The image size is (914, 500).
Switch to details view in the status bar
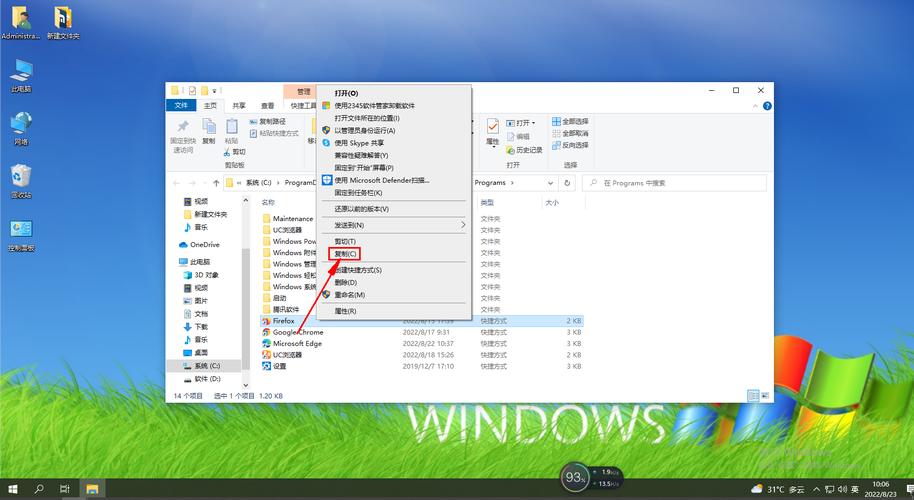coord(753,396)
